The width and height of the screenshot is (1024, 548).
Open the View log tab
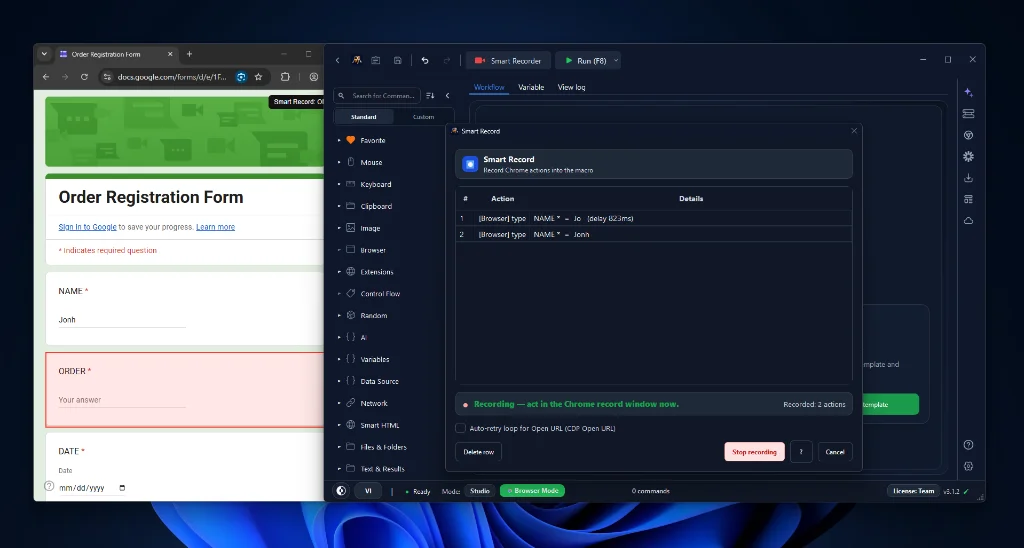tap(571, 87)
